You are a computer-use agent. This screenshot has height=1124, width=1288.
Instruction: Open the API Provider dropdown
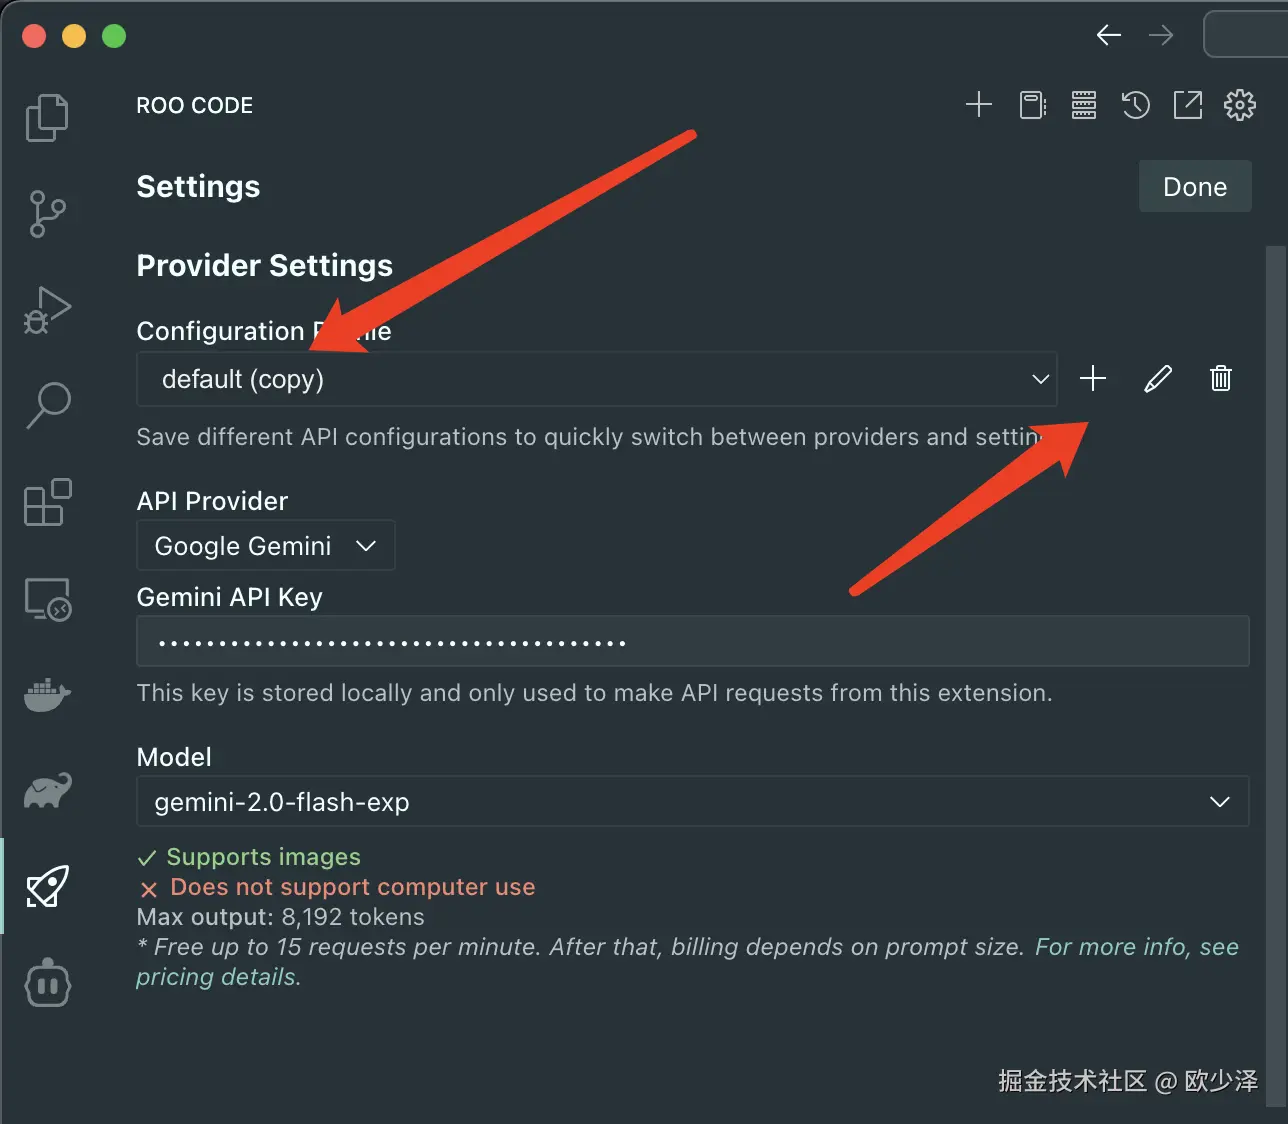pos(265,546)
